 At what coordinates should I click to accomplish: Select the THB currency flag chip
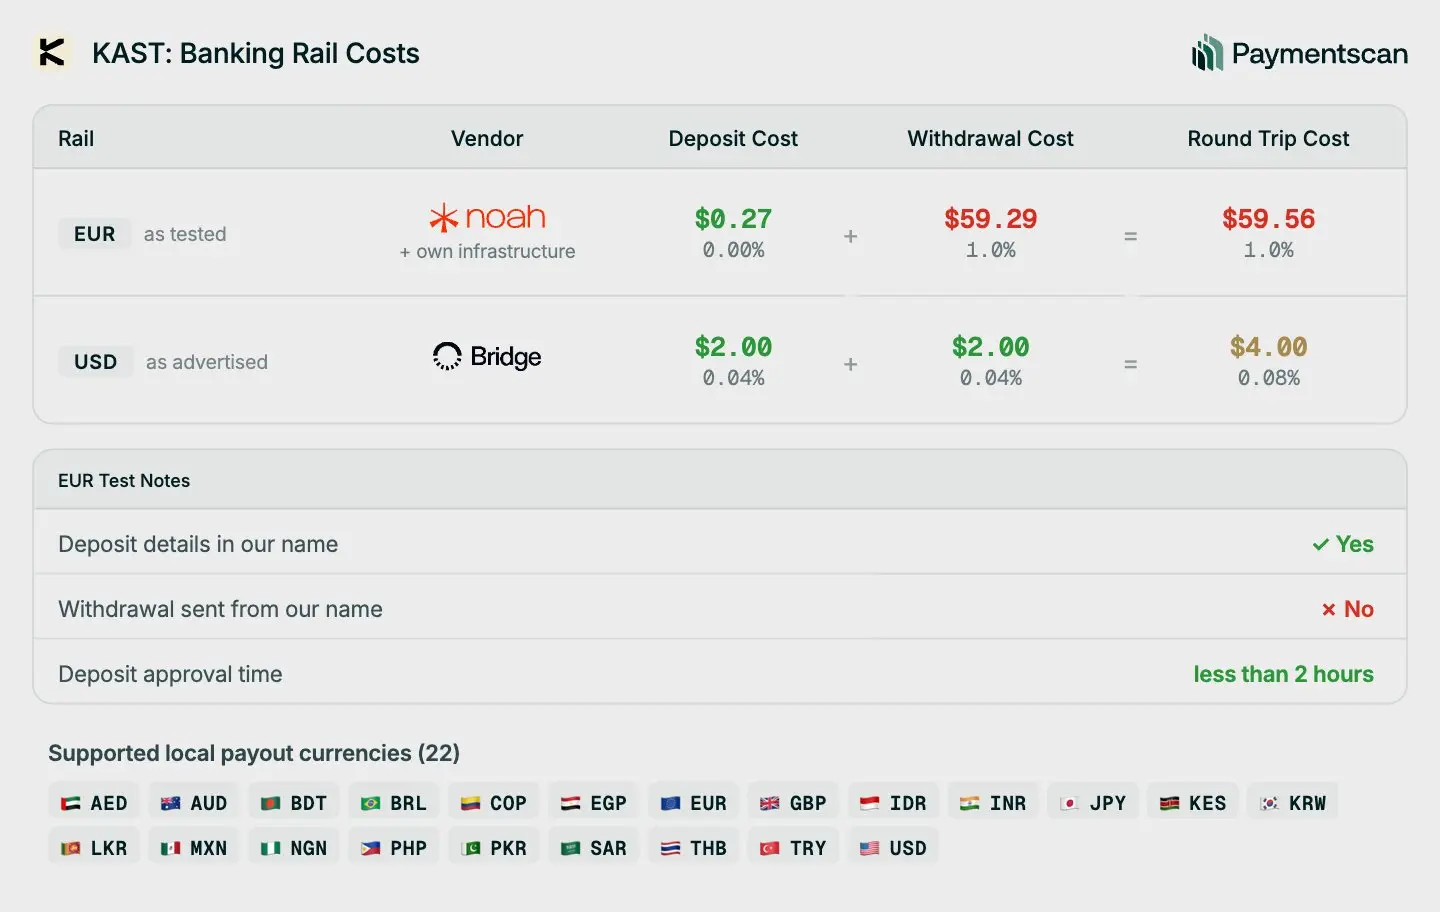pyautogui.click(x=694, y=848)
